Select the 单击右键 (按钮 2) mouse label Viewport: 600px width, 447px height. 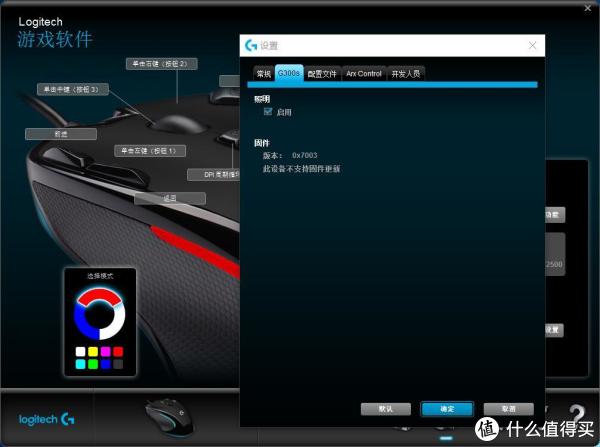click(x=161, y=64)
